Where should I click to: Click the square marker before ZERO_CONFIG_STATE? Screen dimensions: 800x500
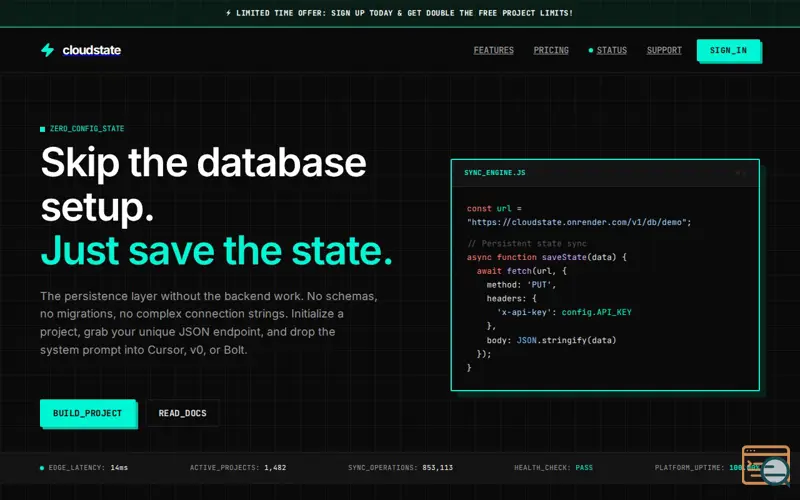click(43, 129)
